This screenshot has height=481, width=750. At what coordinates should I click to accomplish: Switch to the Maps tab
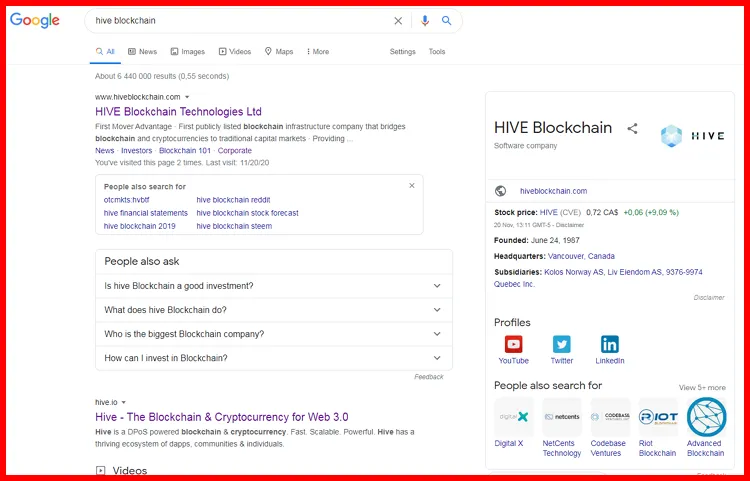tap(279, 52)
